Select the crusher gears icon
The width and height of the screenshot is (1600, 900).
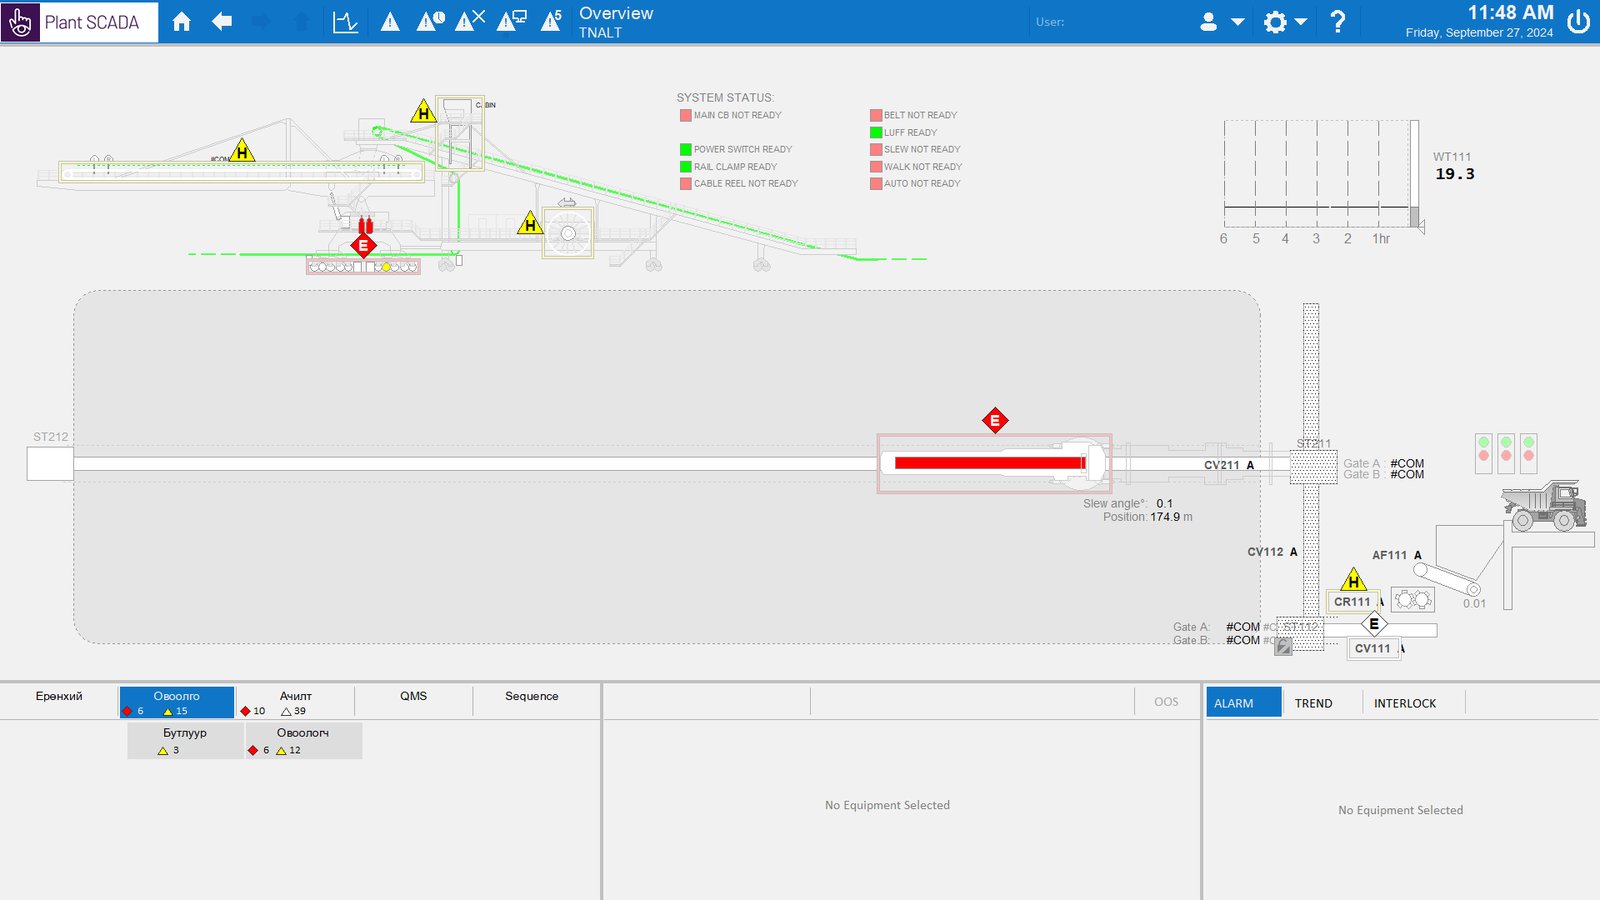pos(1412,600)
